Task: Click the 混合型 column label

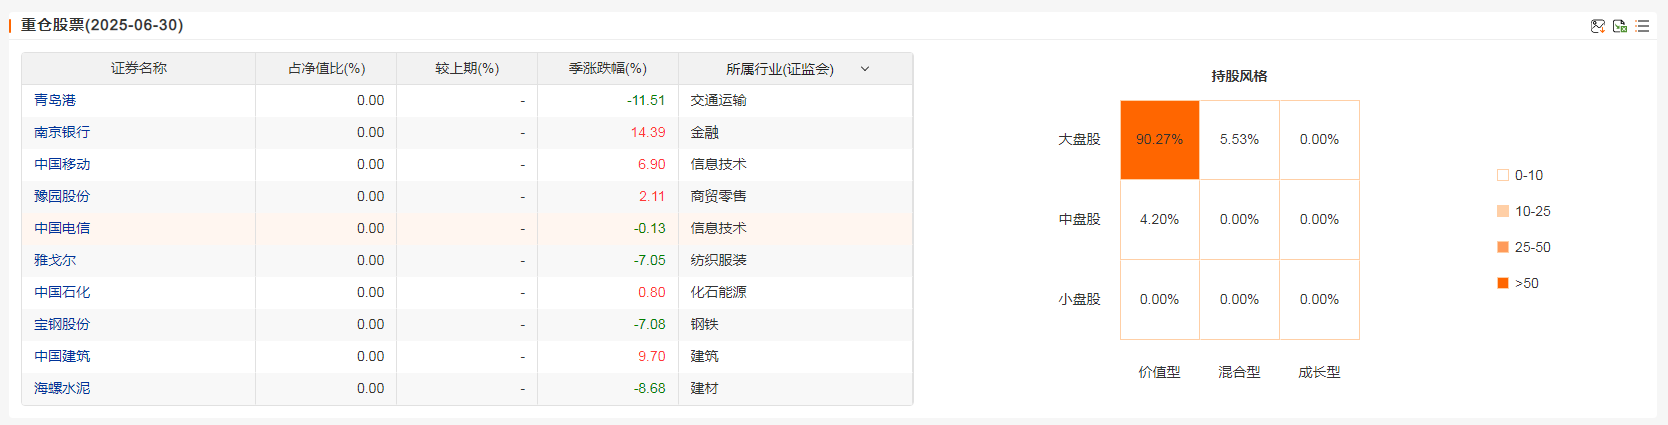Action: coord(1239,372)
